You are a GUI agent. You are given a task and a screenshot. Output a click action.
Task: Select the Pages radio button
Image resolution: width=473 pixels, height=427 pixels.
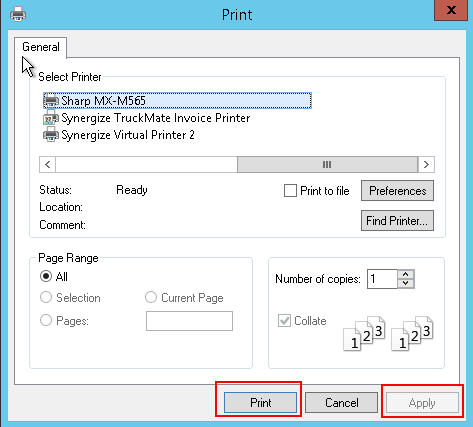[x=46, y=320]
